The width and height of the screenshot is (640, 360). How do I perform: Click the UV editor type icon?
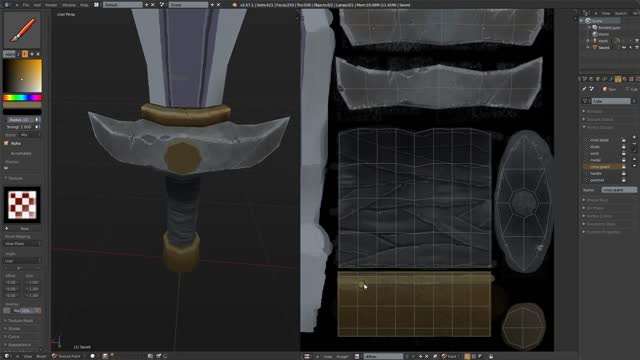click(x=307, y=356)
